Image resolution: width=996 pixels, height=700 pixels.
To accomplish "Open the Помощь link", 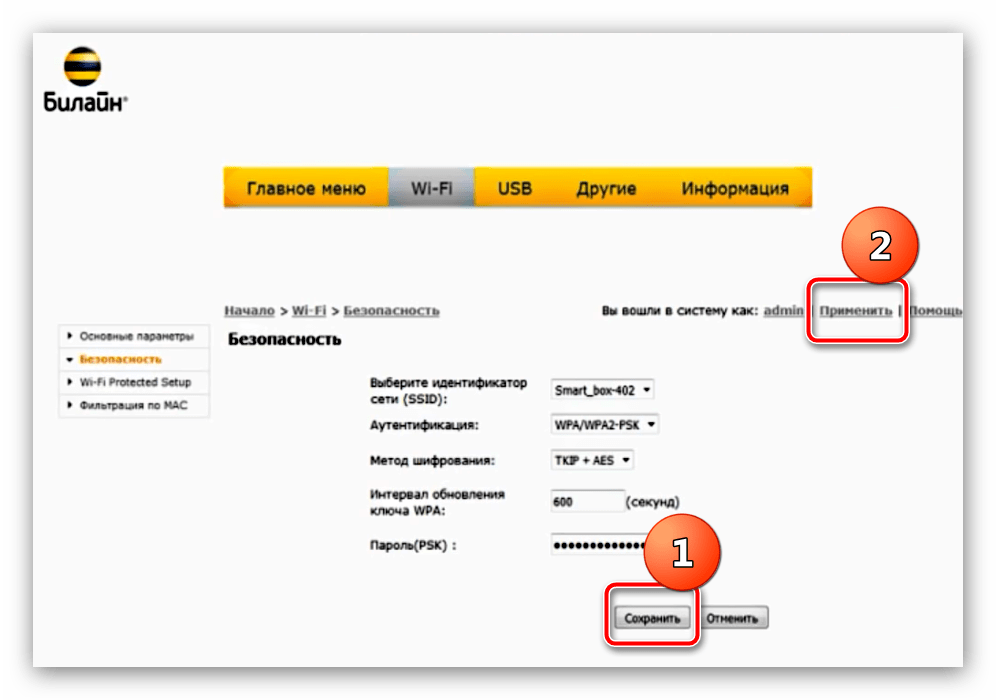I will coord(935,311).
